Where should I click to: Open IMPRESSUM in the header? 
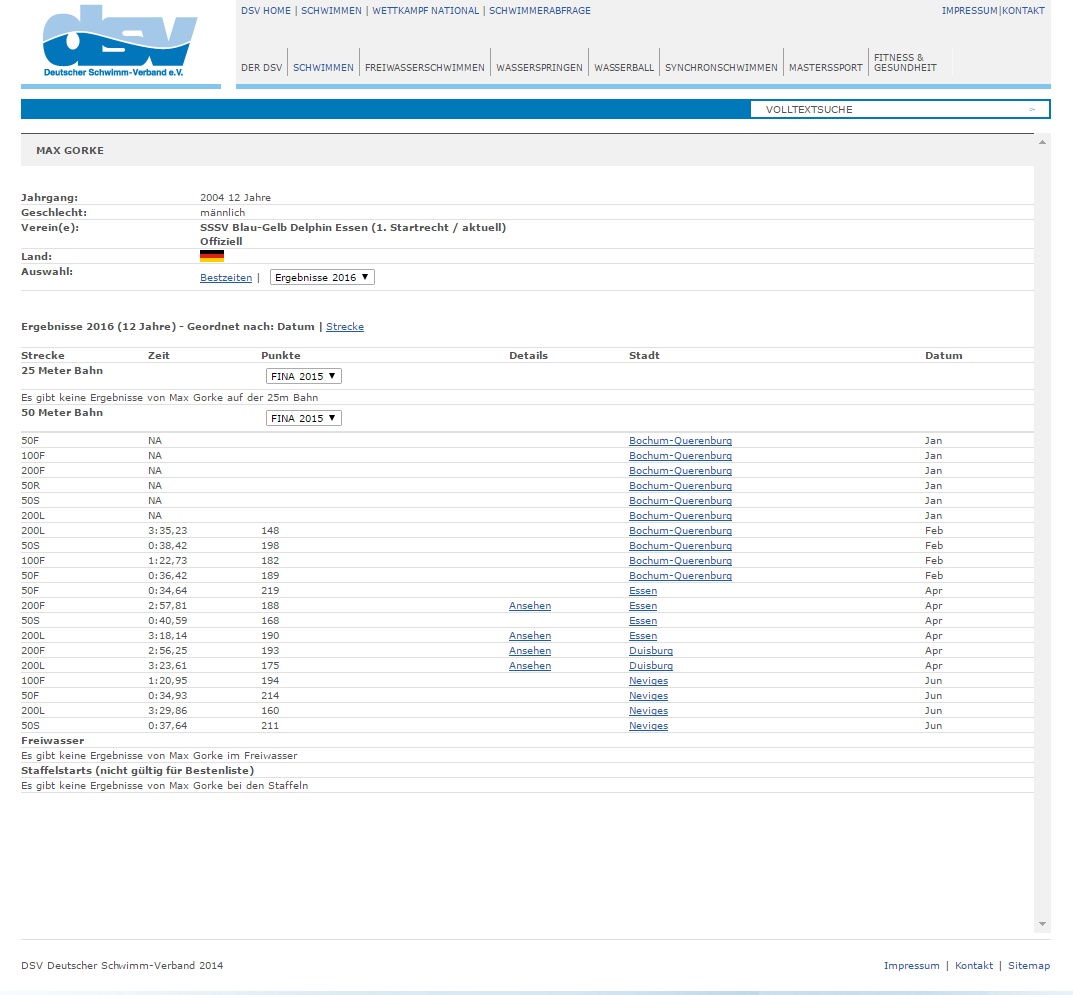969,11
